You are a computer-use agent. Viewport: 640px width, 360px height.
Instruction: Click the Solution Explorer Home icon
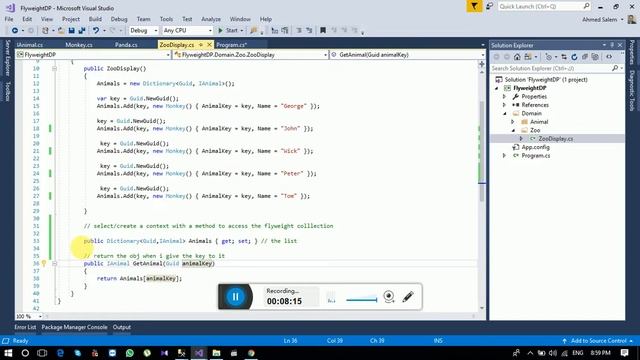point(517,57)
